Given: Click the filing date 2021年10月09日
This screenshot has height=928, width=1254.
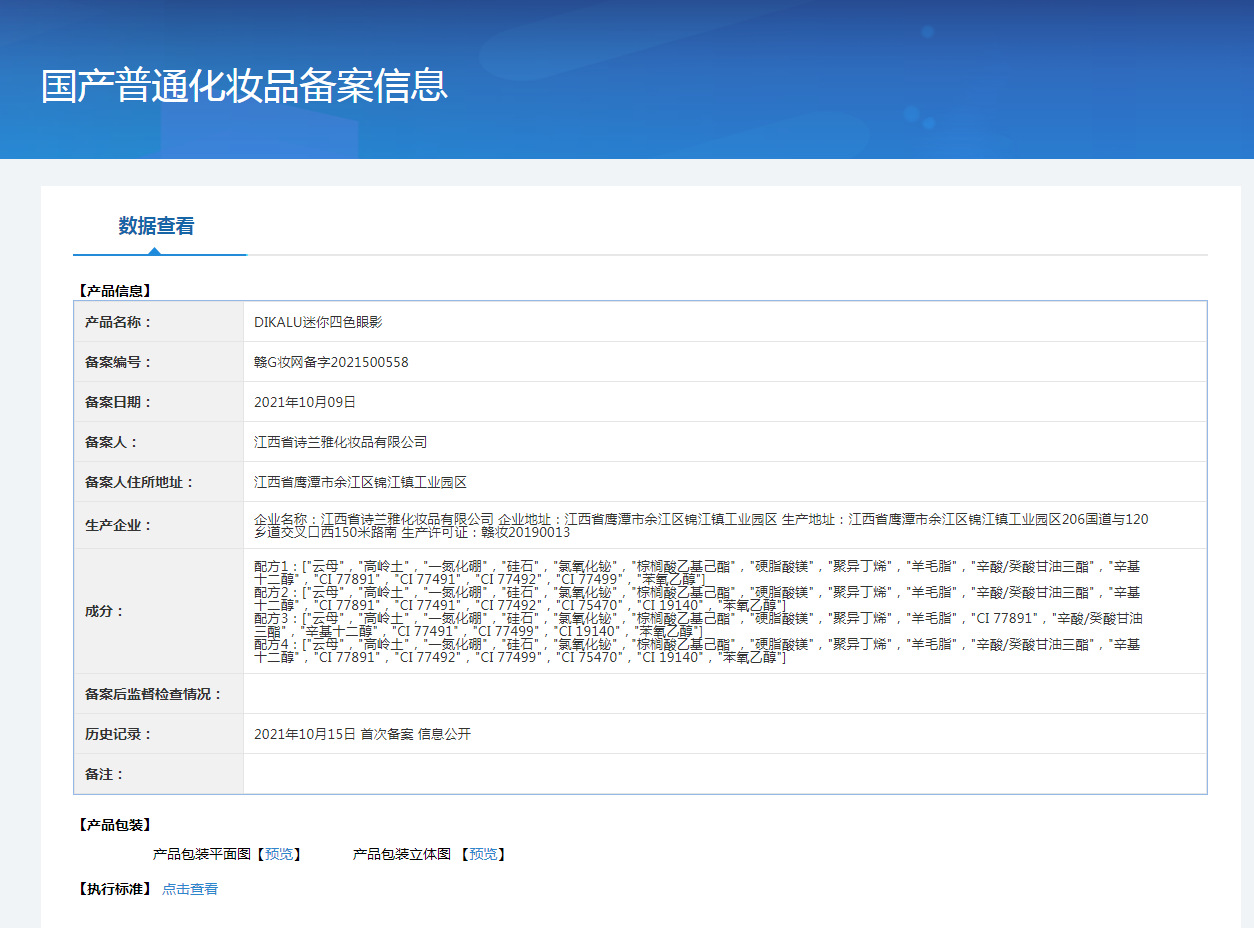Looking at the screenshot, I should click(x=305, y=402).
